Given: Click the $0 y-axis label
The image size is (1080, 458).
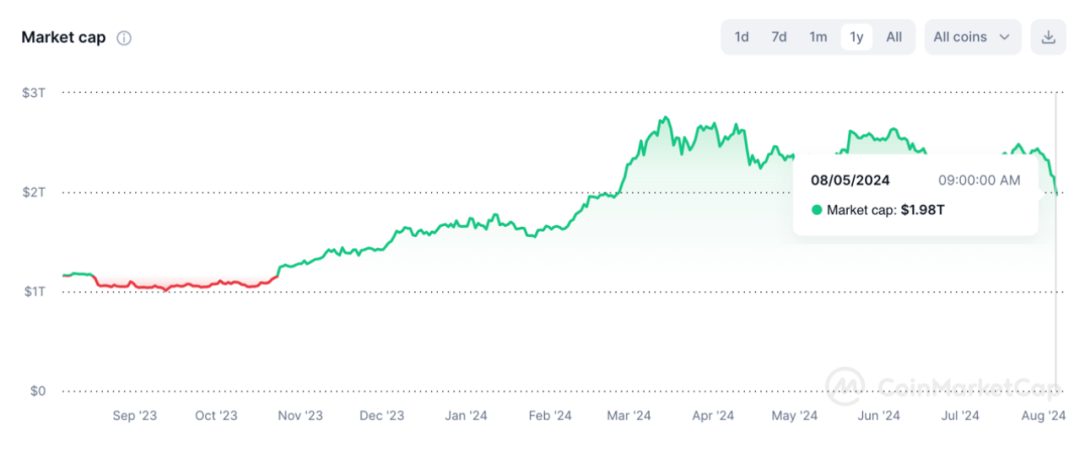Looking at the screenshot, I should click(x=37, y=391).
